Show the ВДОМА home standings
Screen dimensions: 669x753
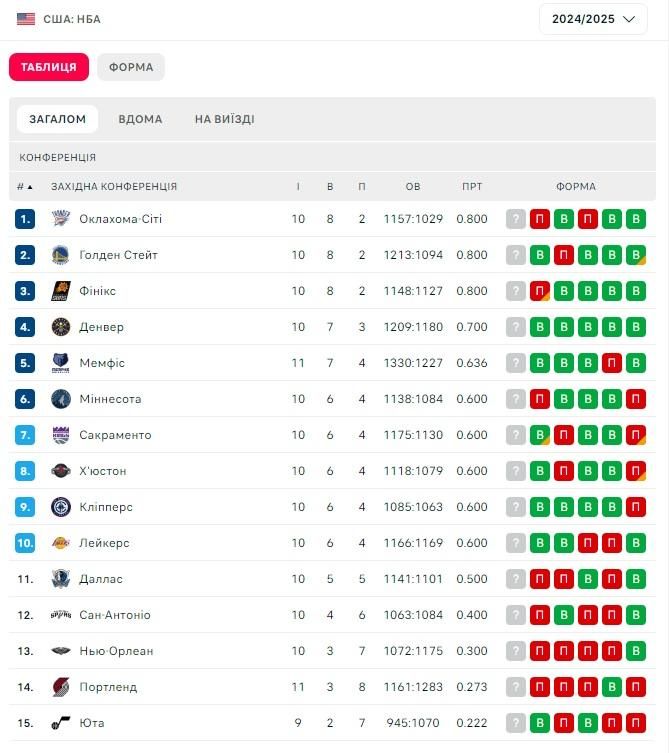(140, 119)
